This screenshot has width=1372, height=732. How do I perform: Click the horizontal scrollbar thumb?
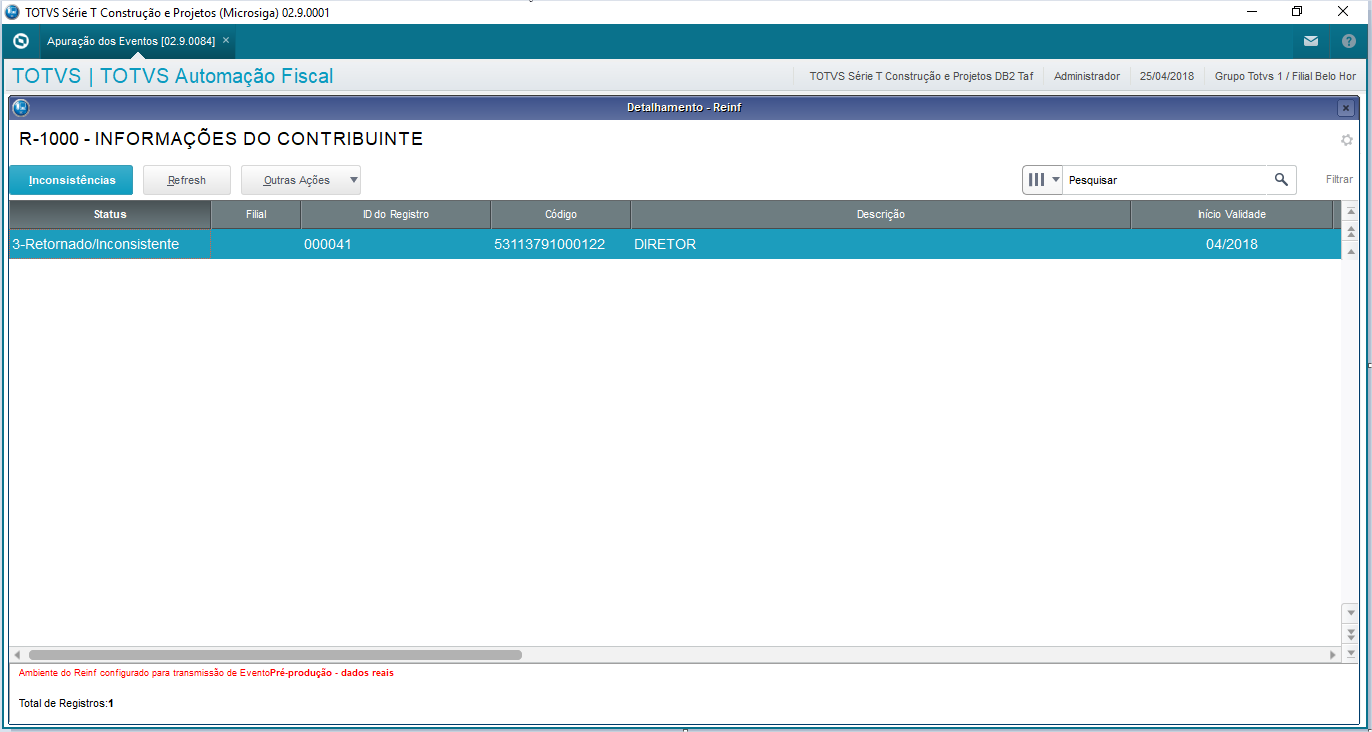[x=275, y=655]
